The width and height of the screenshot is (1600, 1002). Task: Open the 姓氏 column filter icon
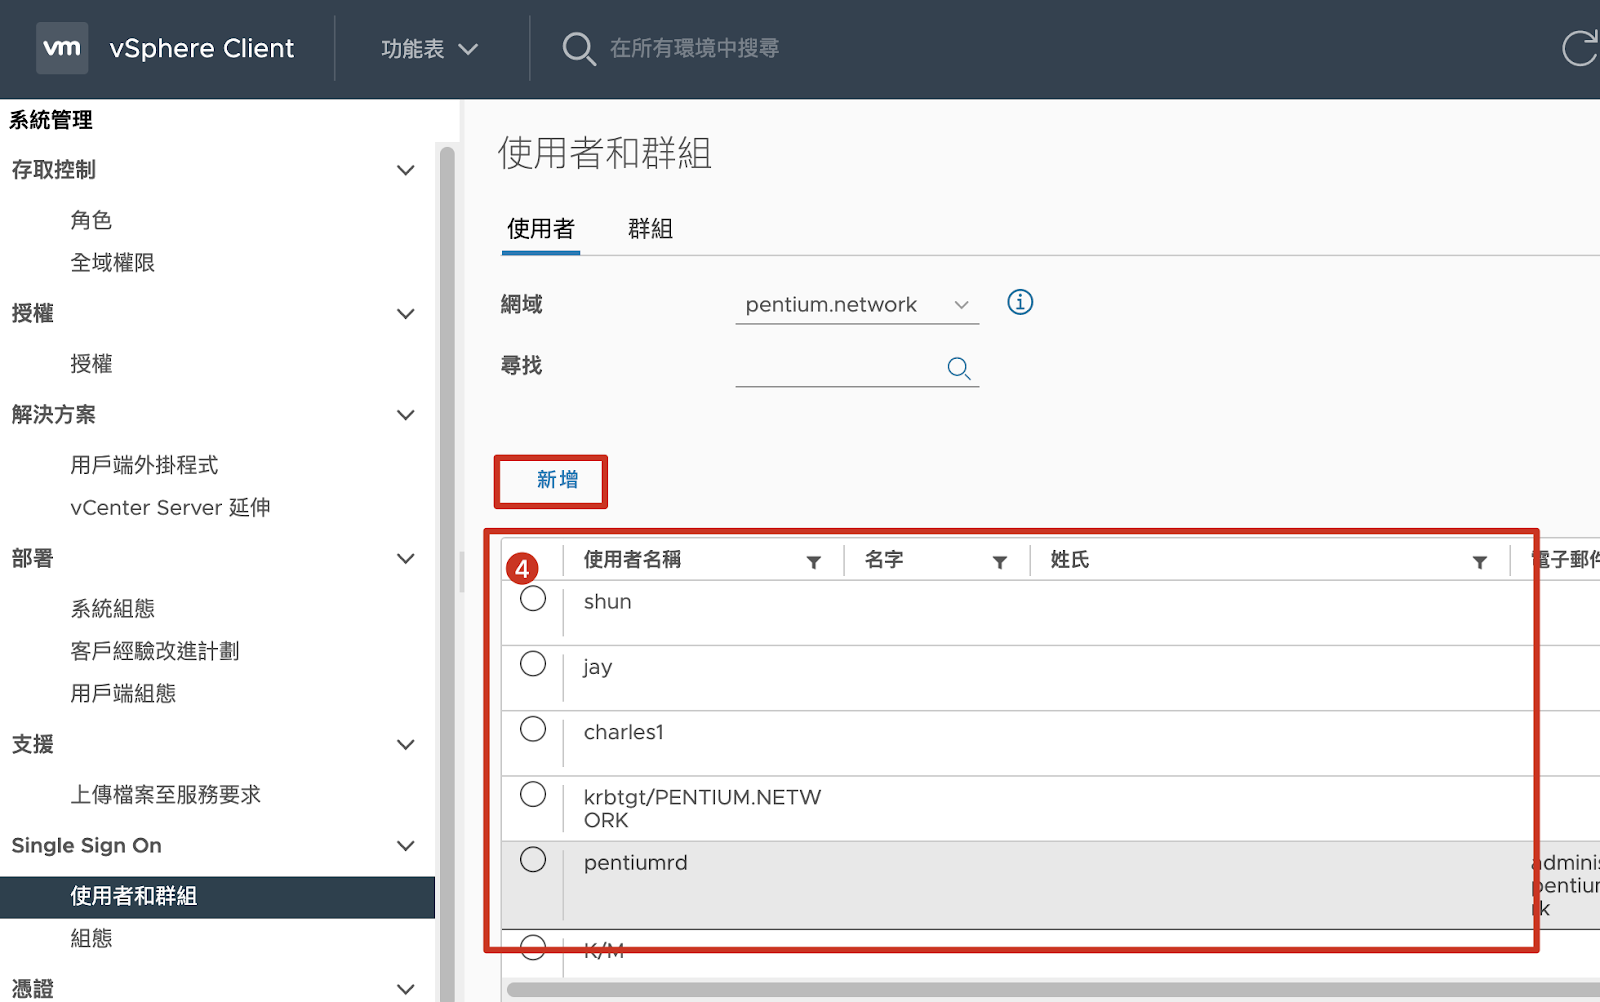1479,562
